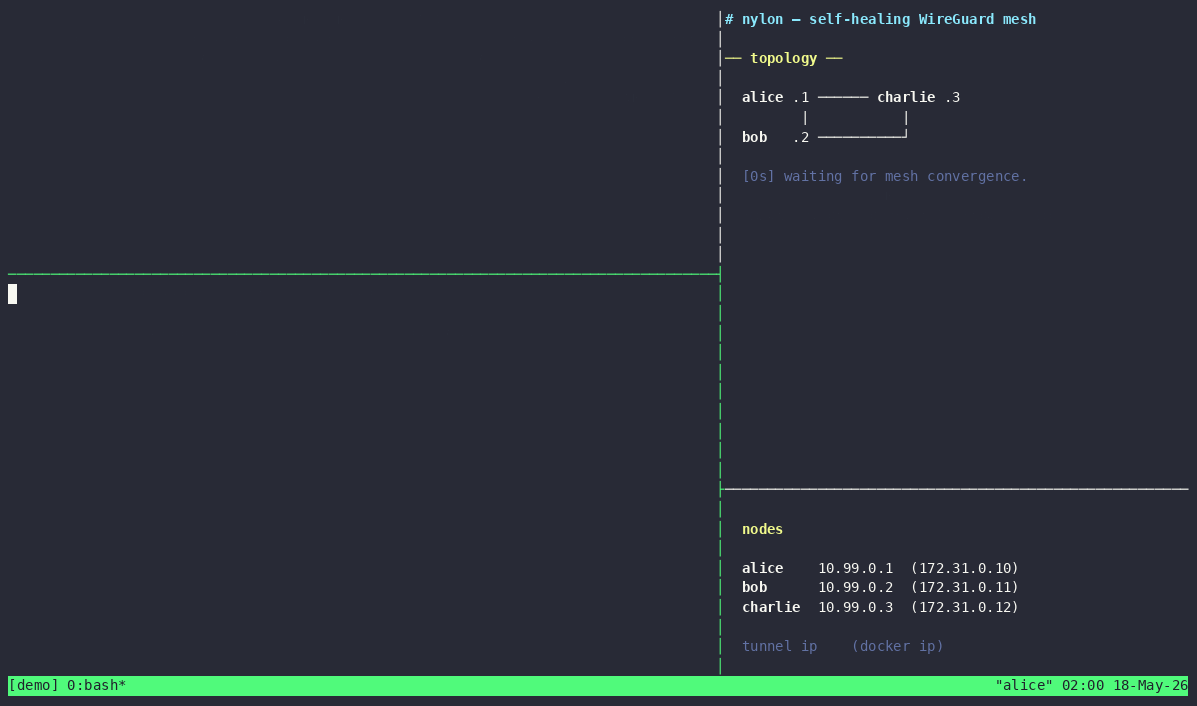Select the alice name in the nodes list

762,568
